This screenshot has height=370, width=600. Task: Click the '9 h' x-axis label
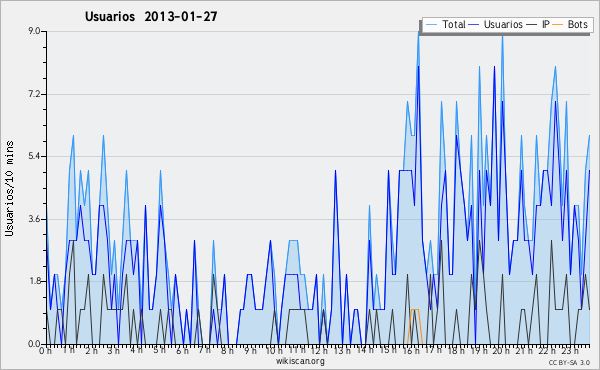tap(250, 350)
